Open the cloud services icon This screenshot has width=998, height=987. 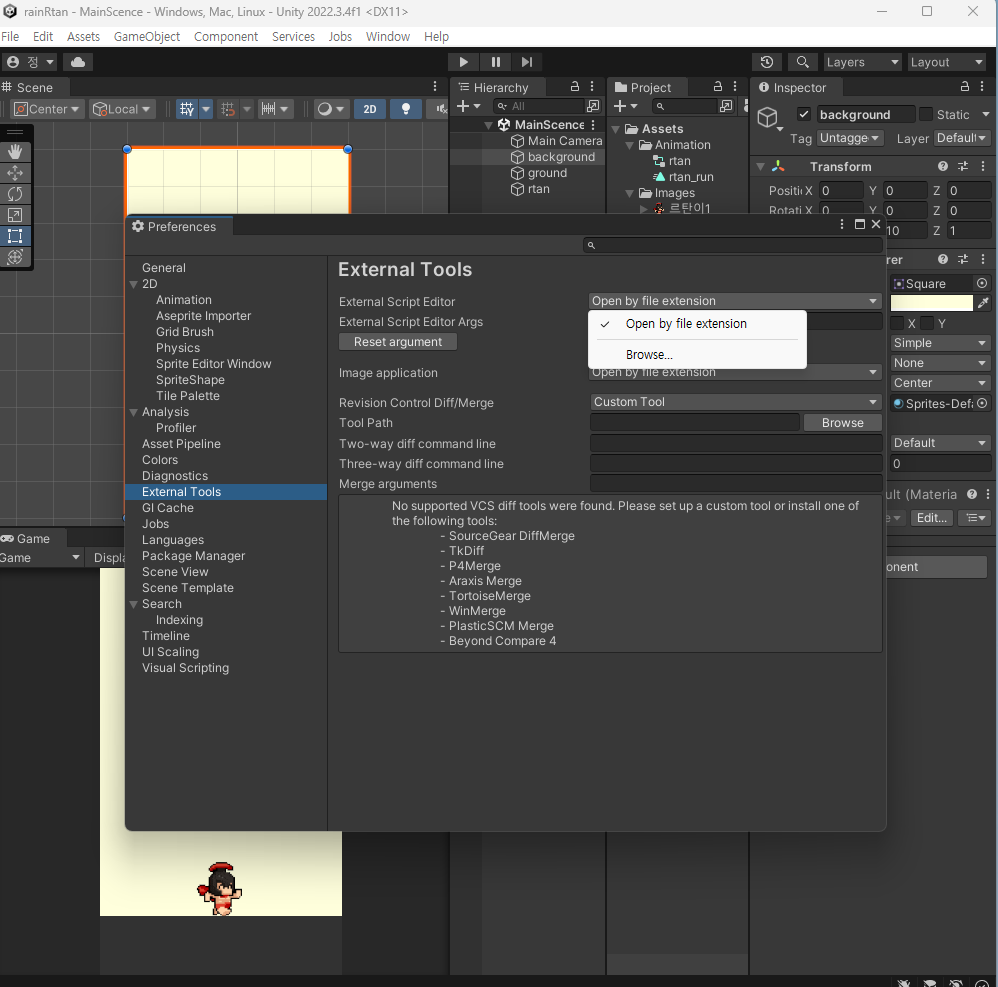pos(78,62)
